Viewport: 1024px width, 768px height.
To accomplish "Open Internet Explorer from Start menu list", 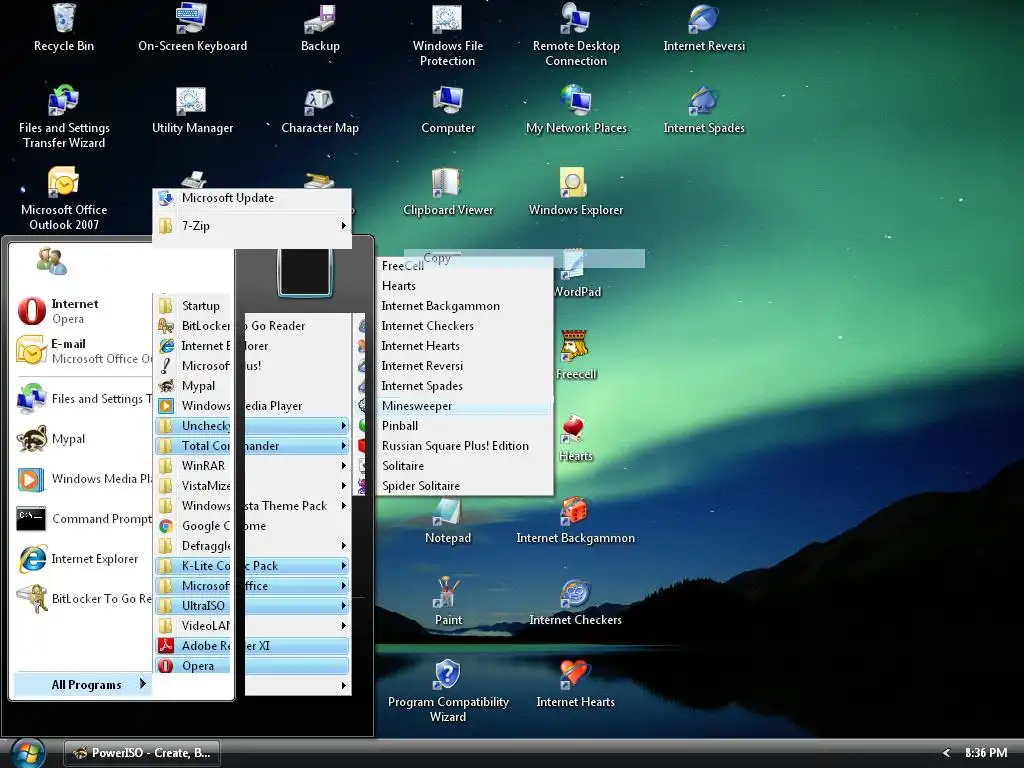I will [83, 559].
